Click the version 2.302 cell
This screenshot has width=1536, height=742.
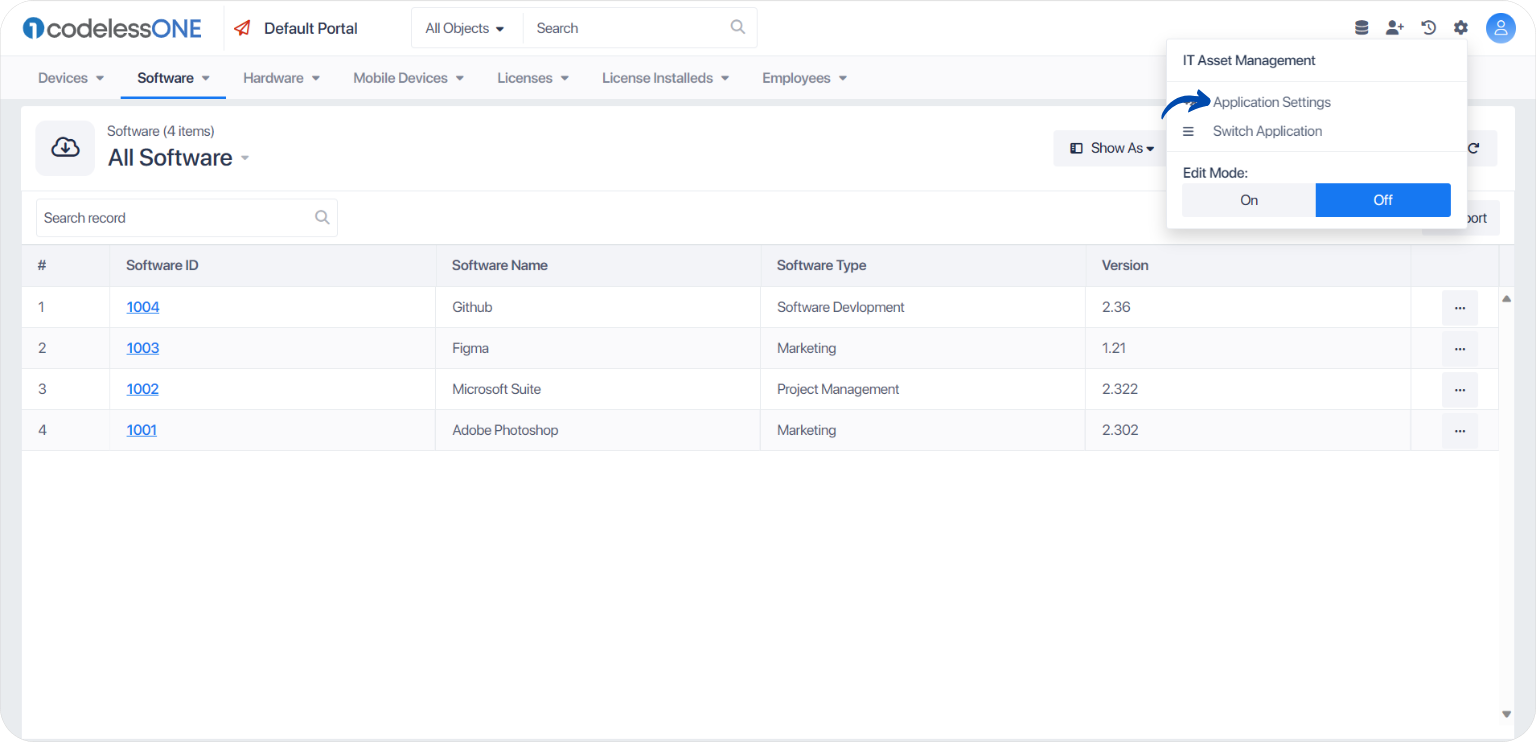point(1248,430)
